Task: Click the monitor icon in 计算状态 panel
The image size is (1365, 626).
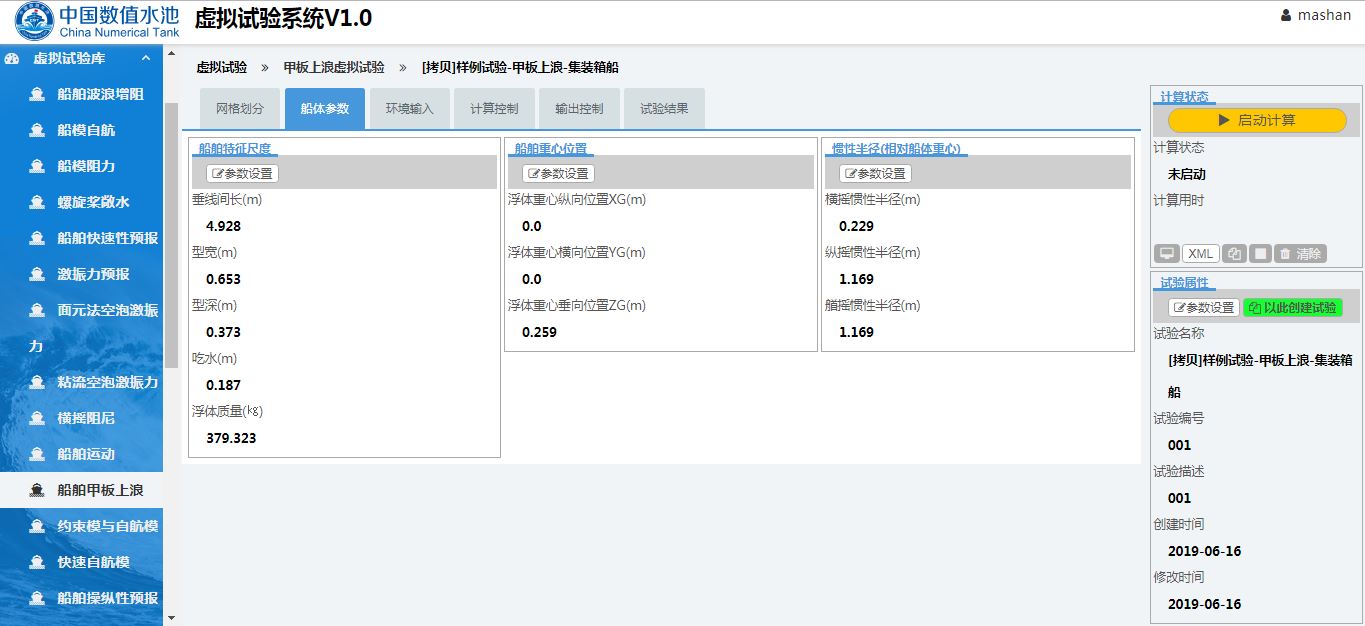Action: [x=1166, y=254]
